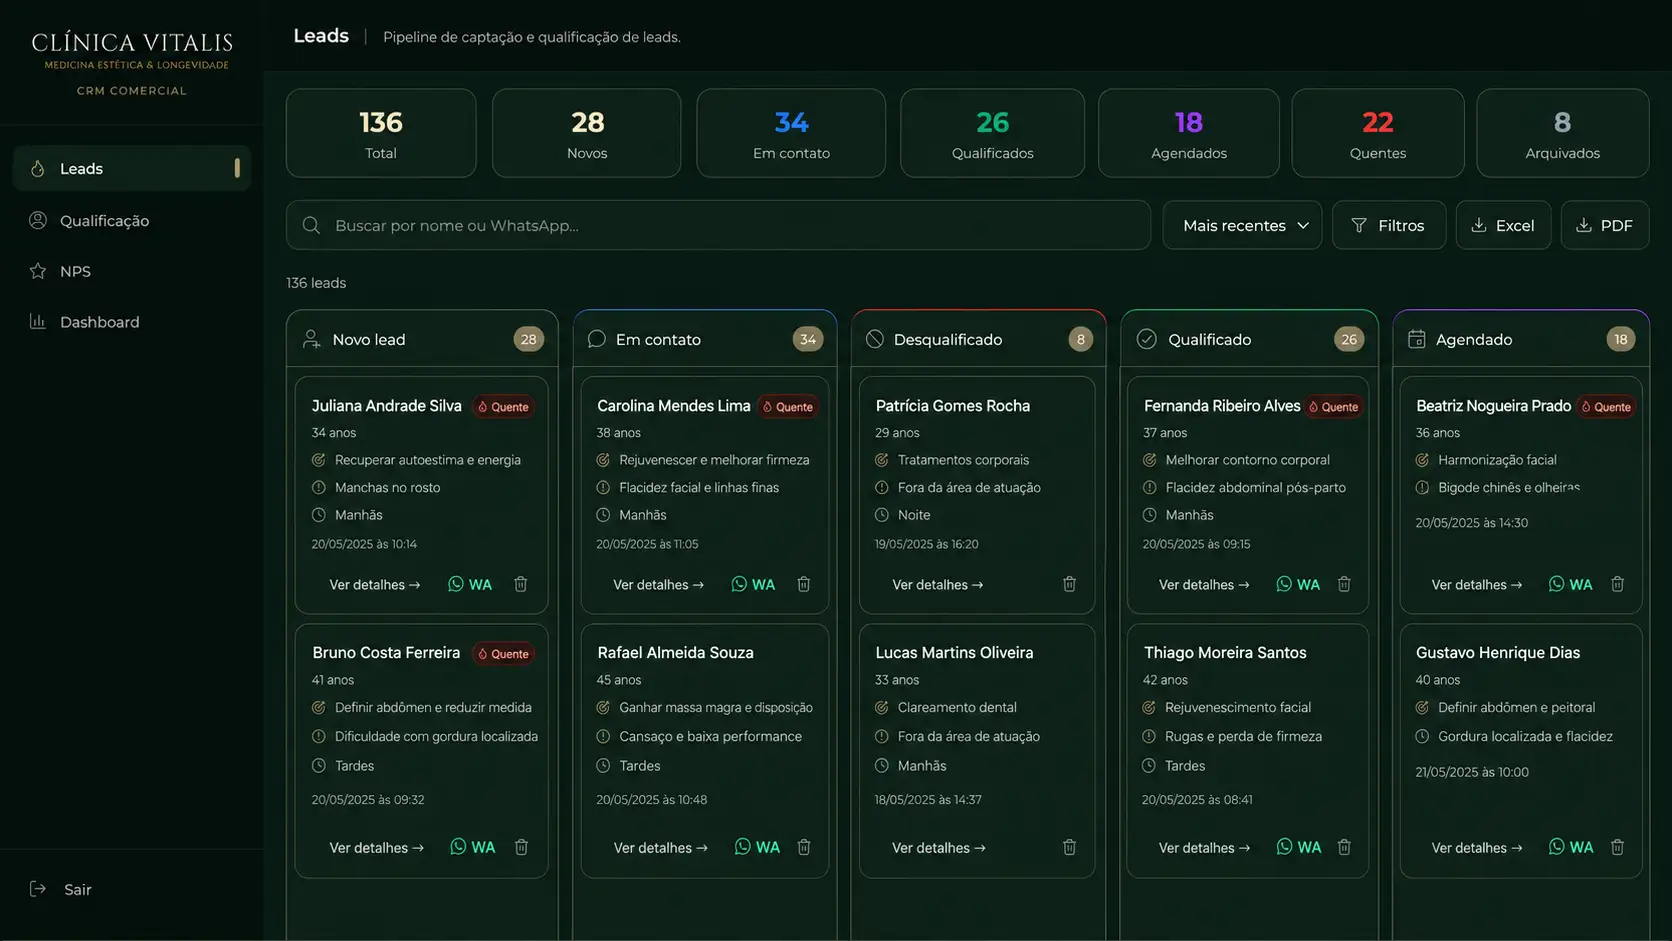Click Quente badge on Bruno Costa Ferreira
Image resolution: width=1672 pixels, height=941 pixels.
503,654
